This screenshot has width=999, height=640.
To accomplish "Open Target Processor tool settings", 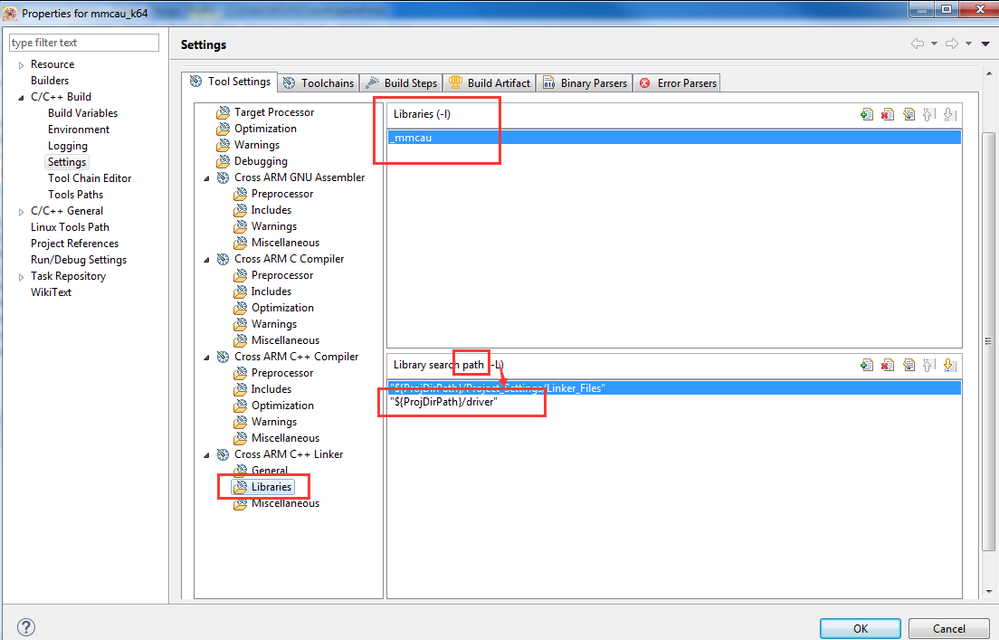I will (x=274, y=112).
